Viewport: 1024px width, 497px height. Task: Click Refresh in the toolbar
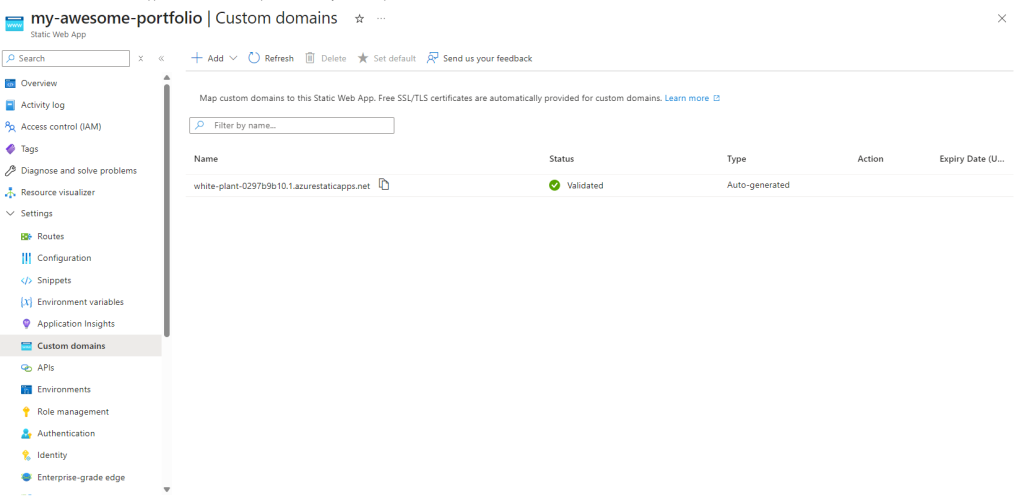tap(271, 58)
